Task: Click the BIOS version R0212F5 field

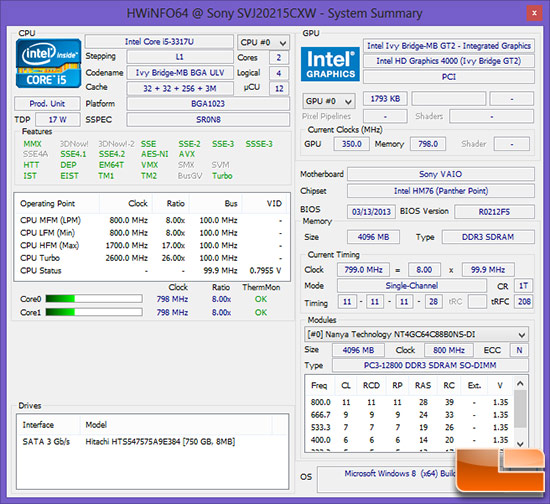Action: (x=495, y=212)
